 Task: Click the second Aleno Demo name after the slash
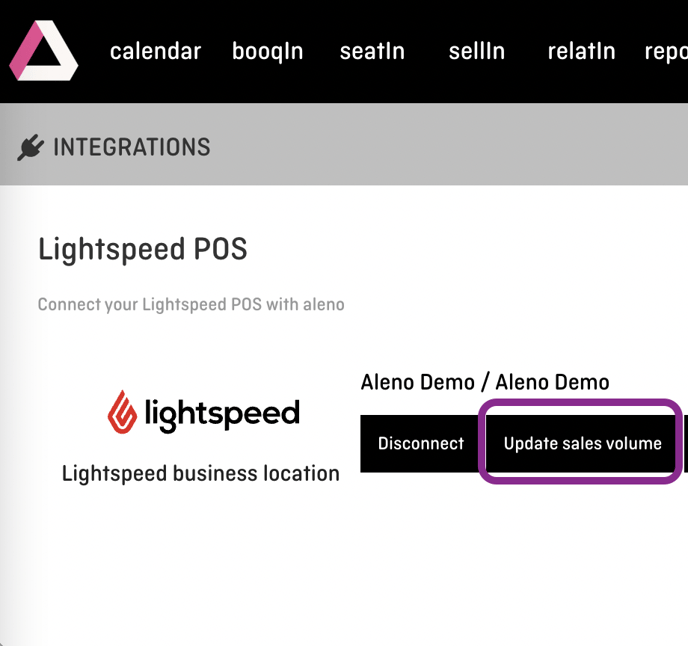[552, 382]
